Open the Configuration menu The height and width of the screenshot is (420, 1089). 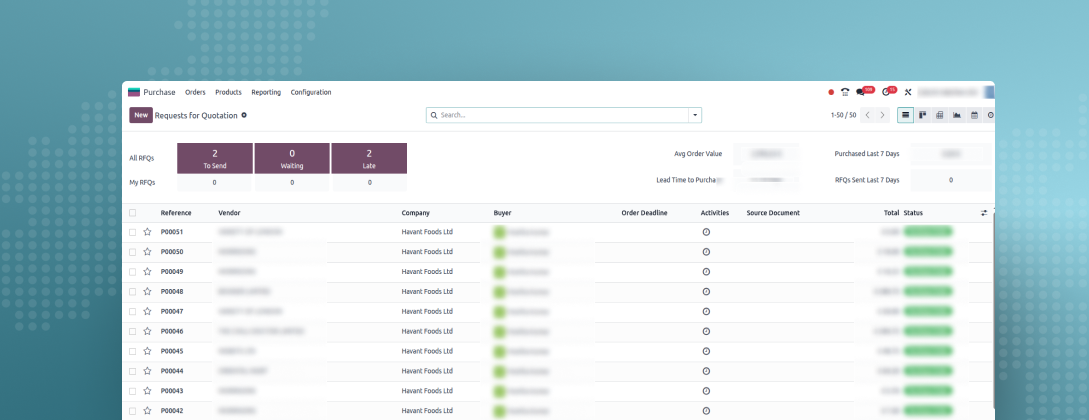311,92
